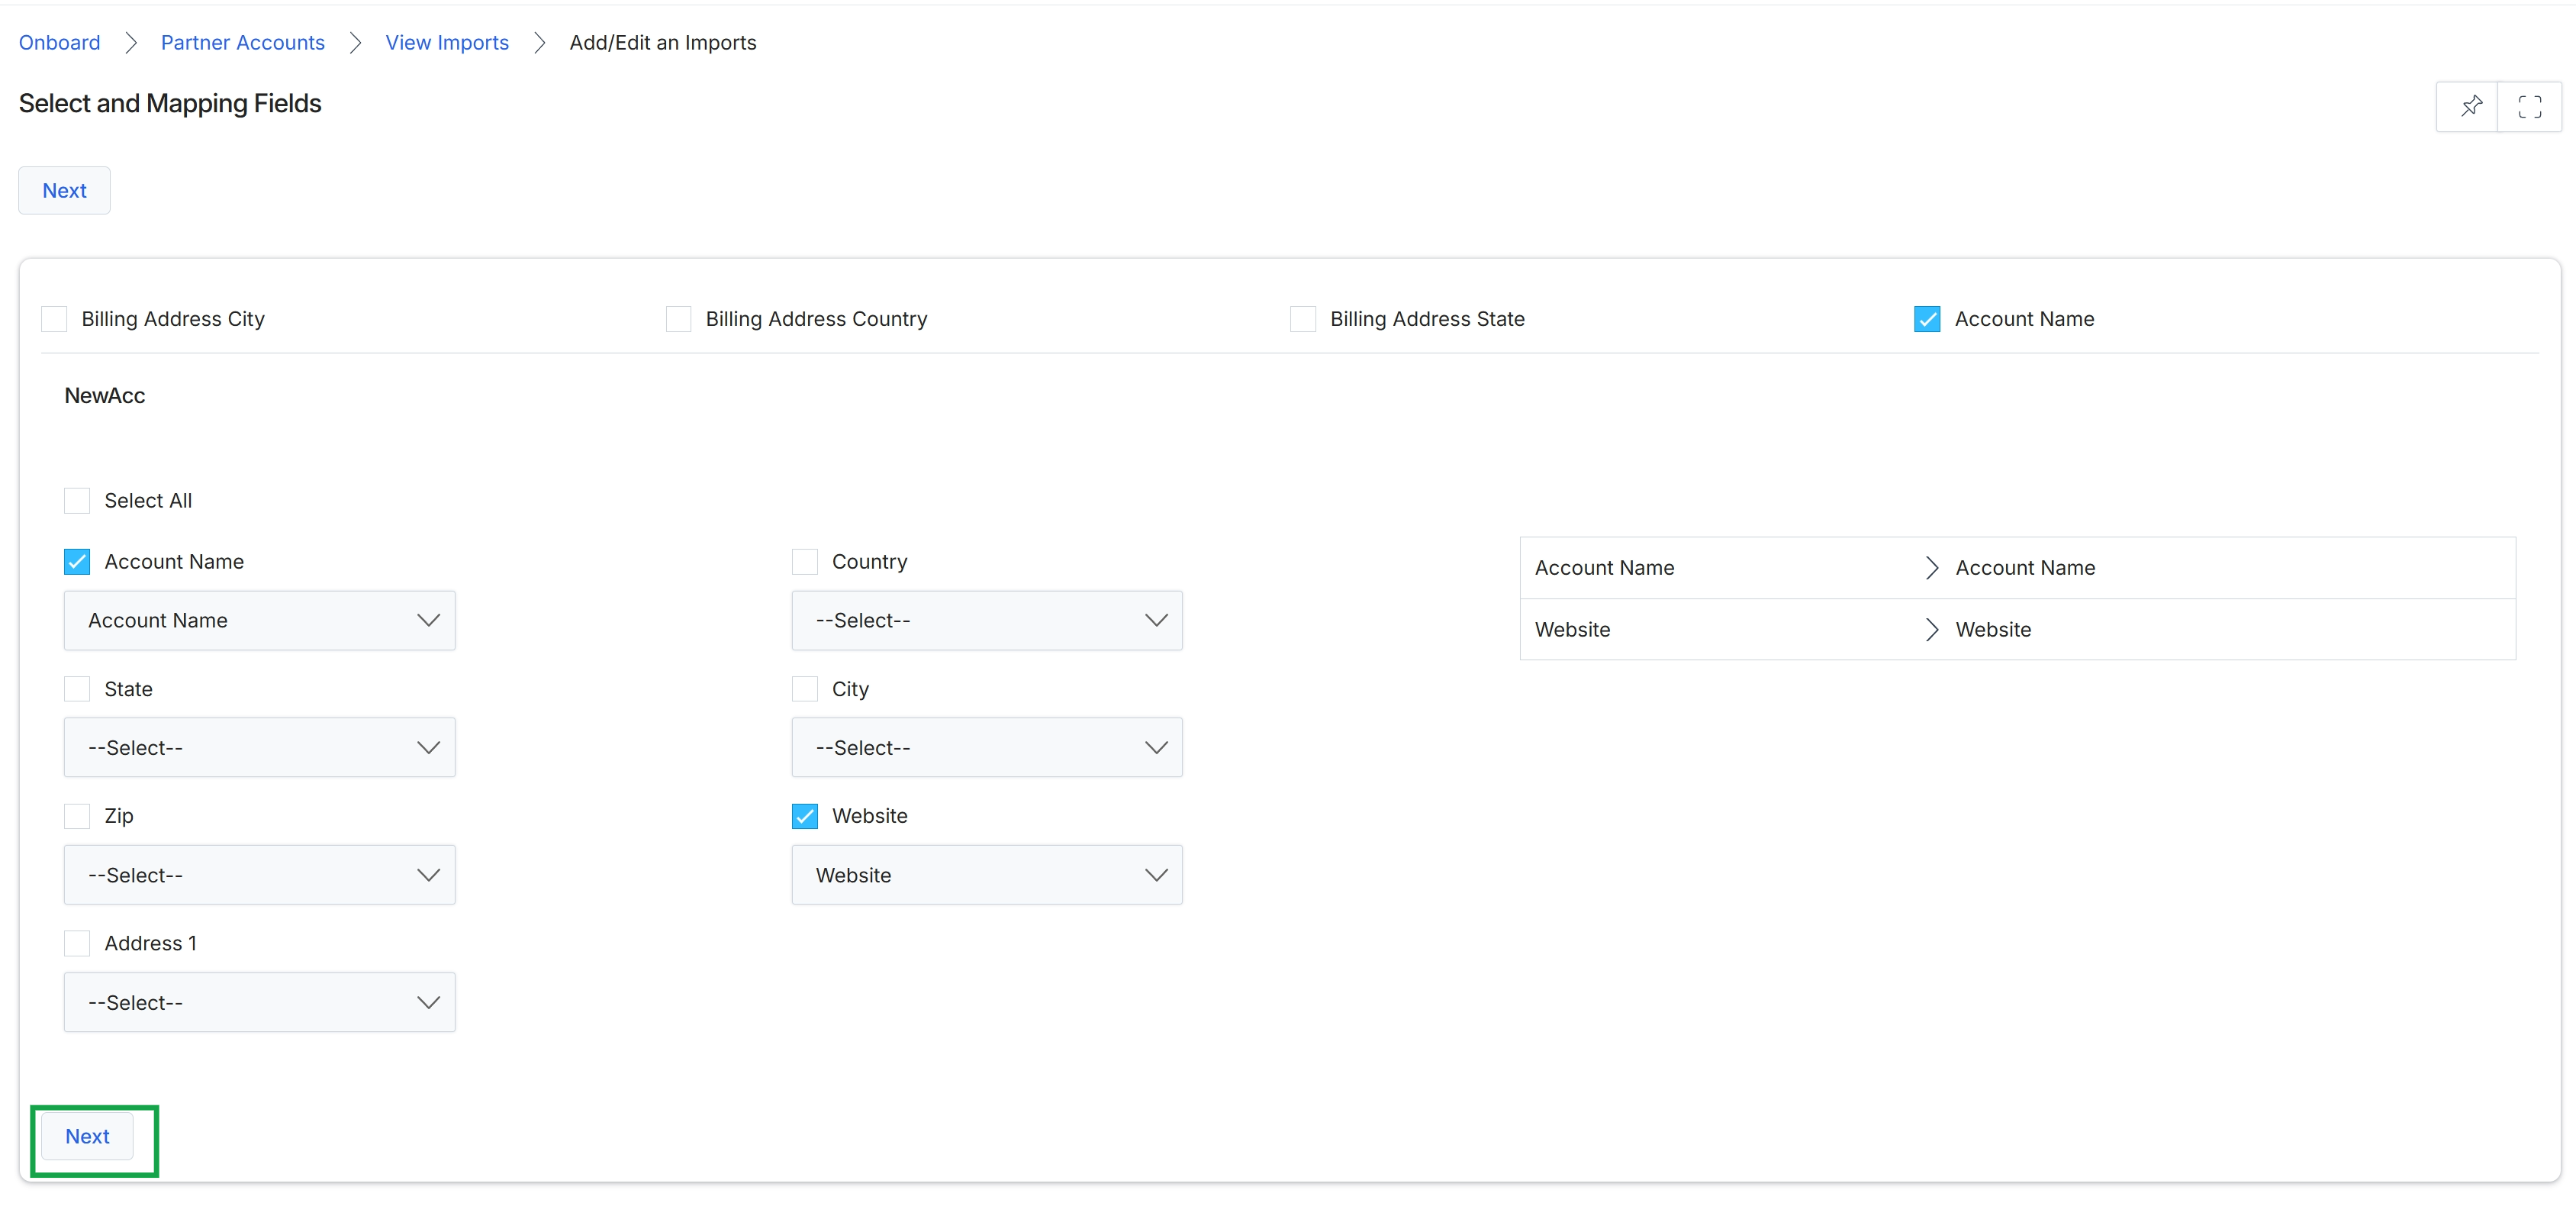Image resolution: width=2576 pixels, height=1232 pixels.
Task: Enable the City field checkbox
Action: 804,689
